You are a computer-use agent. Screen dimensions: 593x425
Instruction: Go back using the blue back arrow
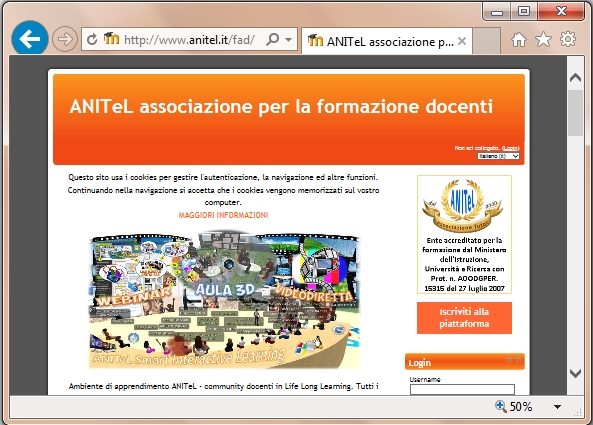[30, 39]
